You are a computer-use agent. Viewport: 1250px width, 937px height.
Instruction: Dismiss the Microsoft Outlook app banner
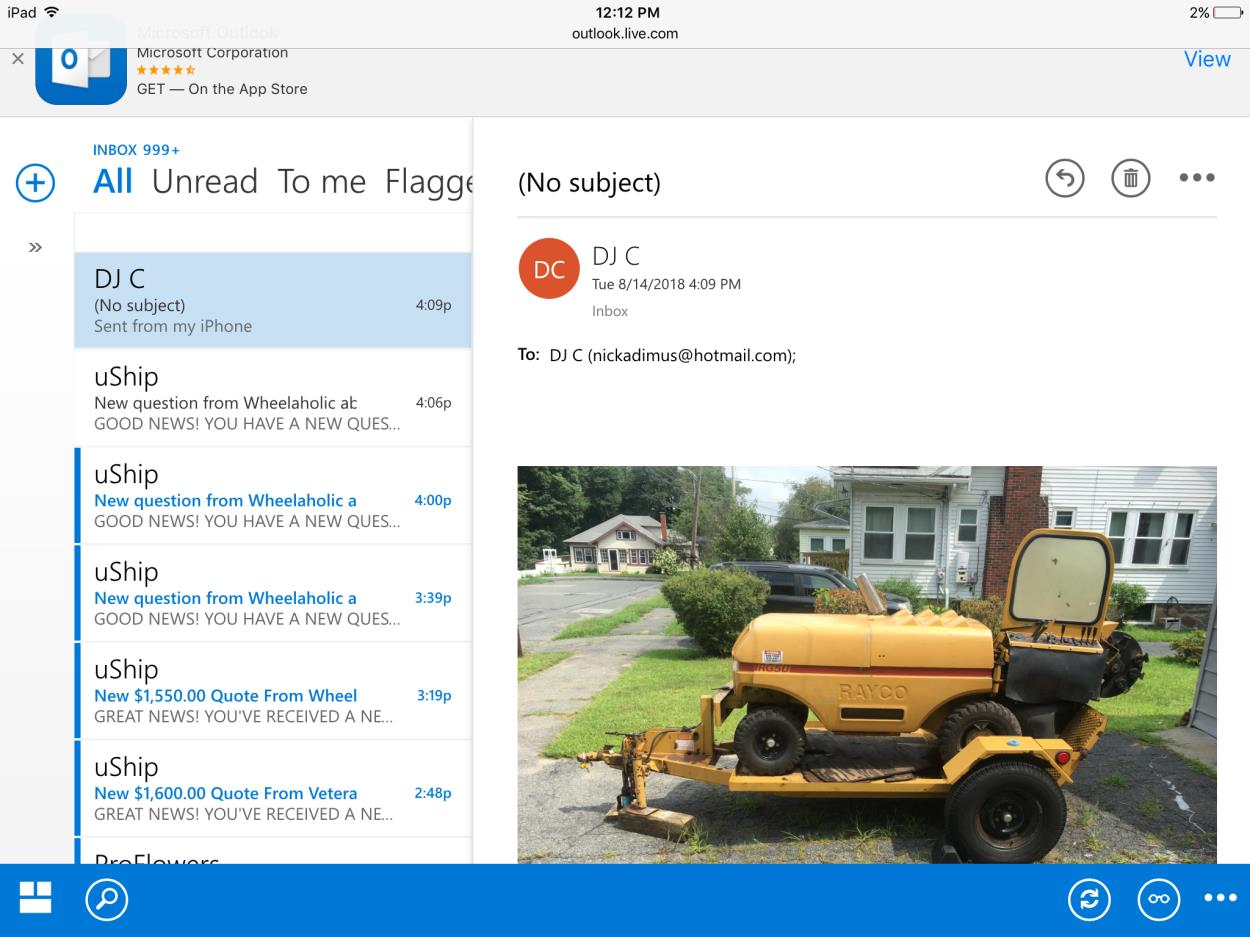point(17,59)
